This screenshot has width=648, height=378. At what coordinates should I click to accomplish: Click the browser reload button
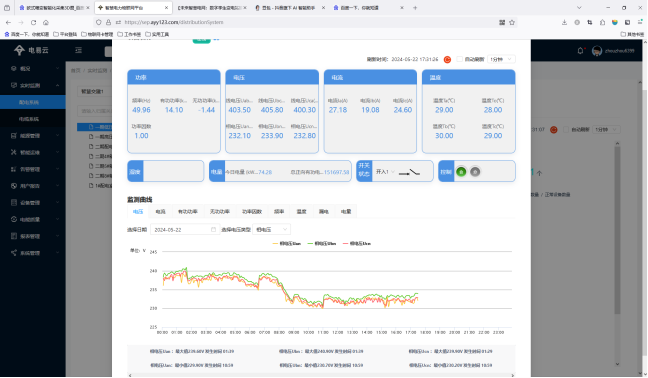point(33,22)
